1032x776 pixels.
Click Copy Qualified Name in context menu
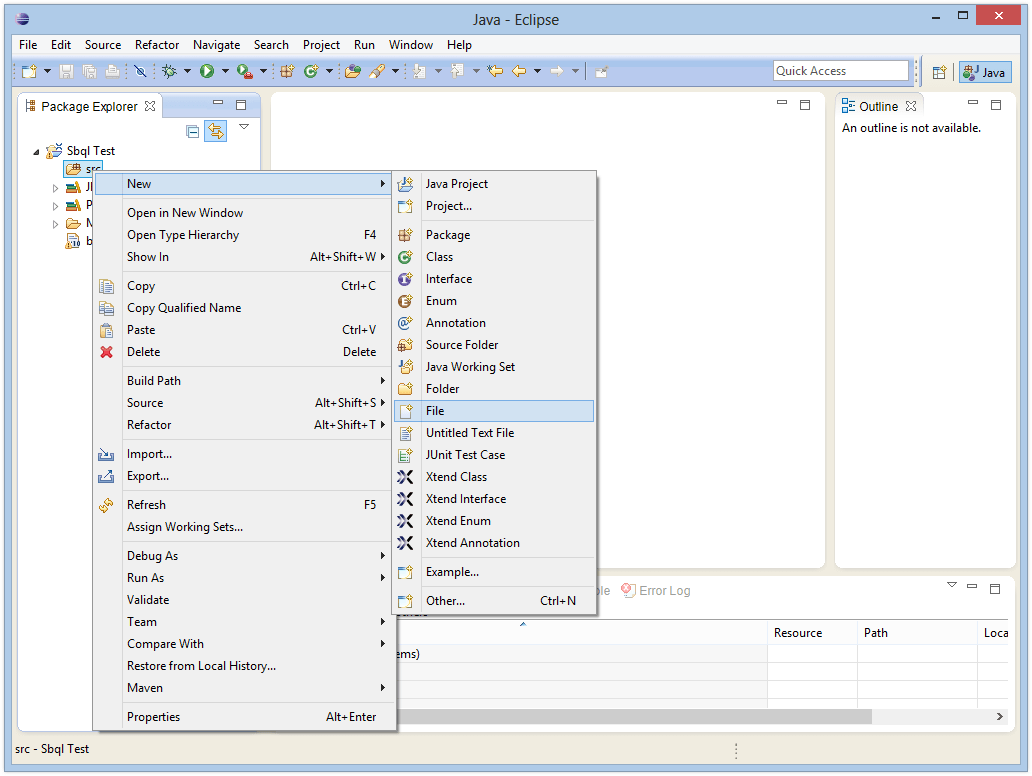(x=244, y=308)
